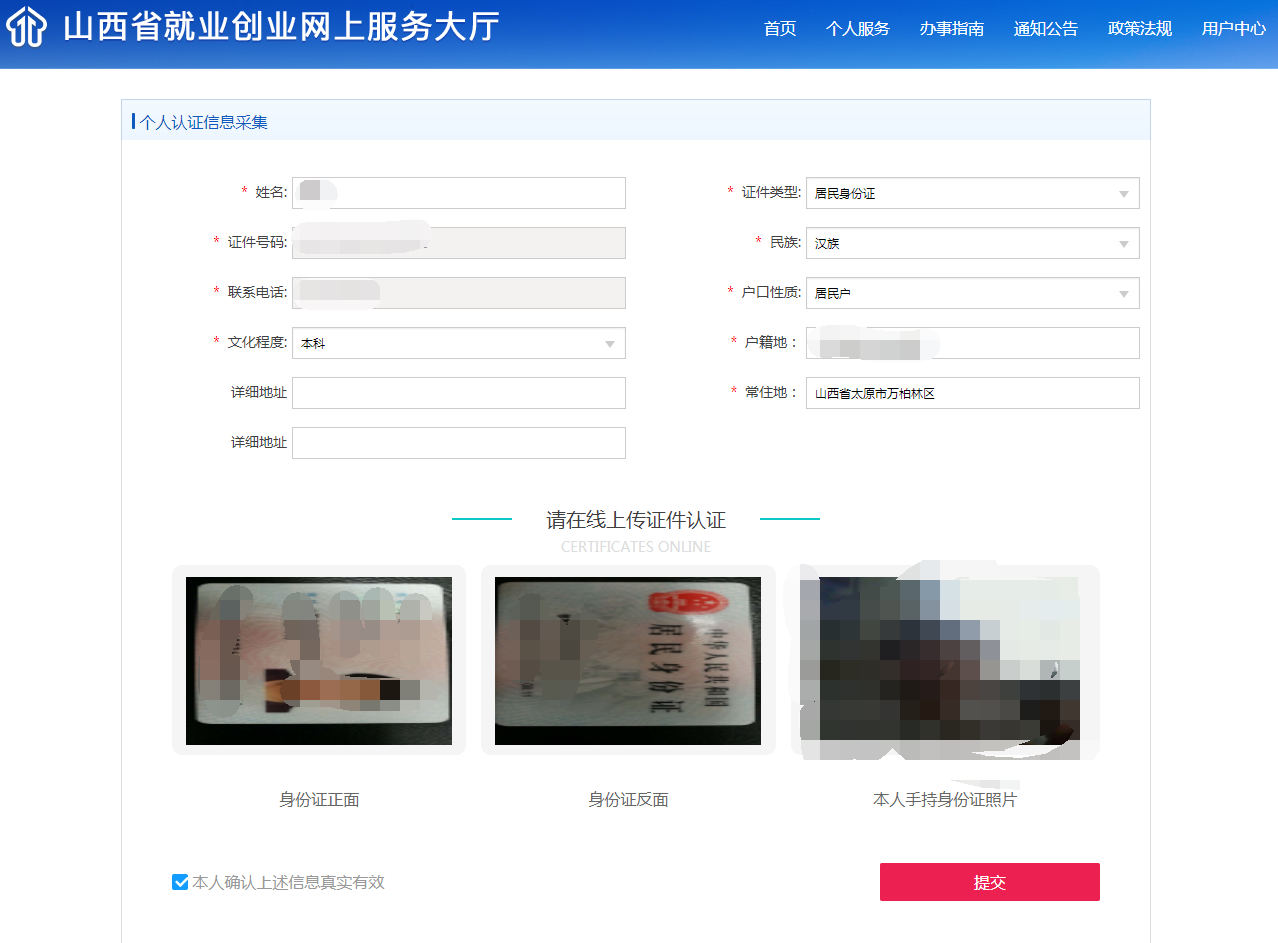The image size is (1278, 943).
Task: Select the 本人手持身份证照片 thumbnail
Action: [945, 660]
